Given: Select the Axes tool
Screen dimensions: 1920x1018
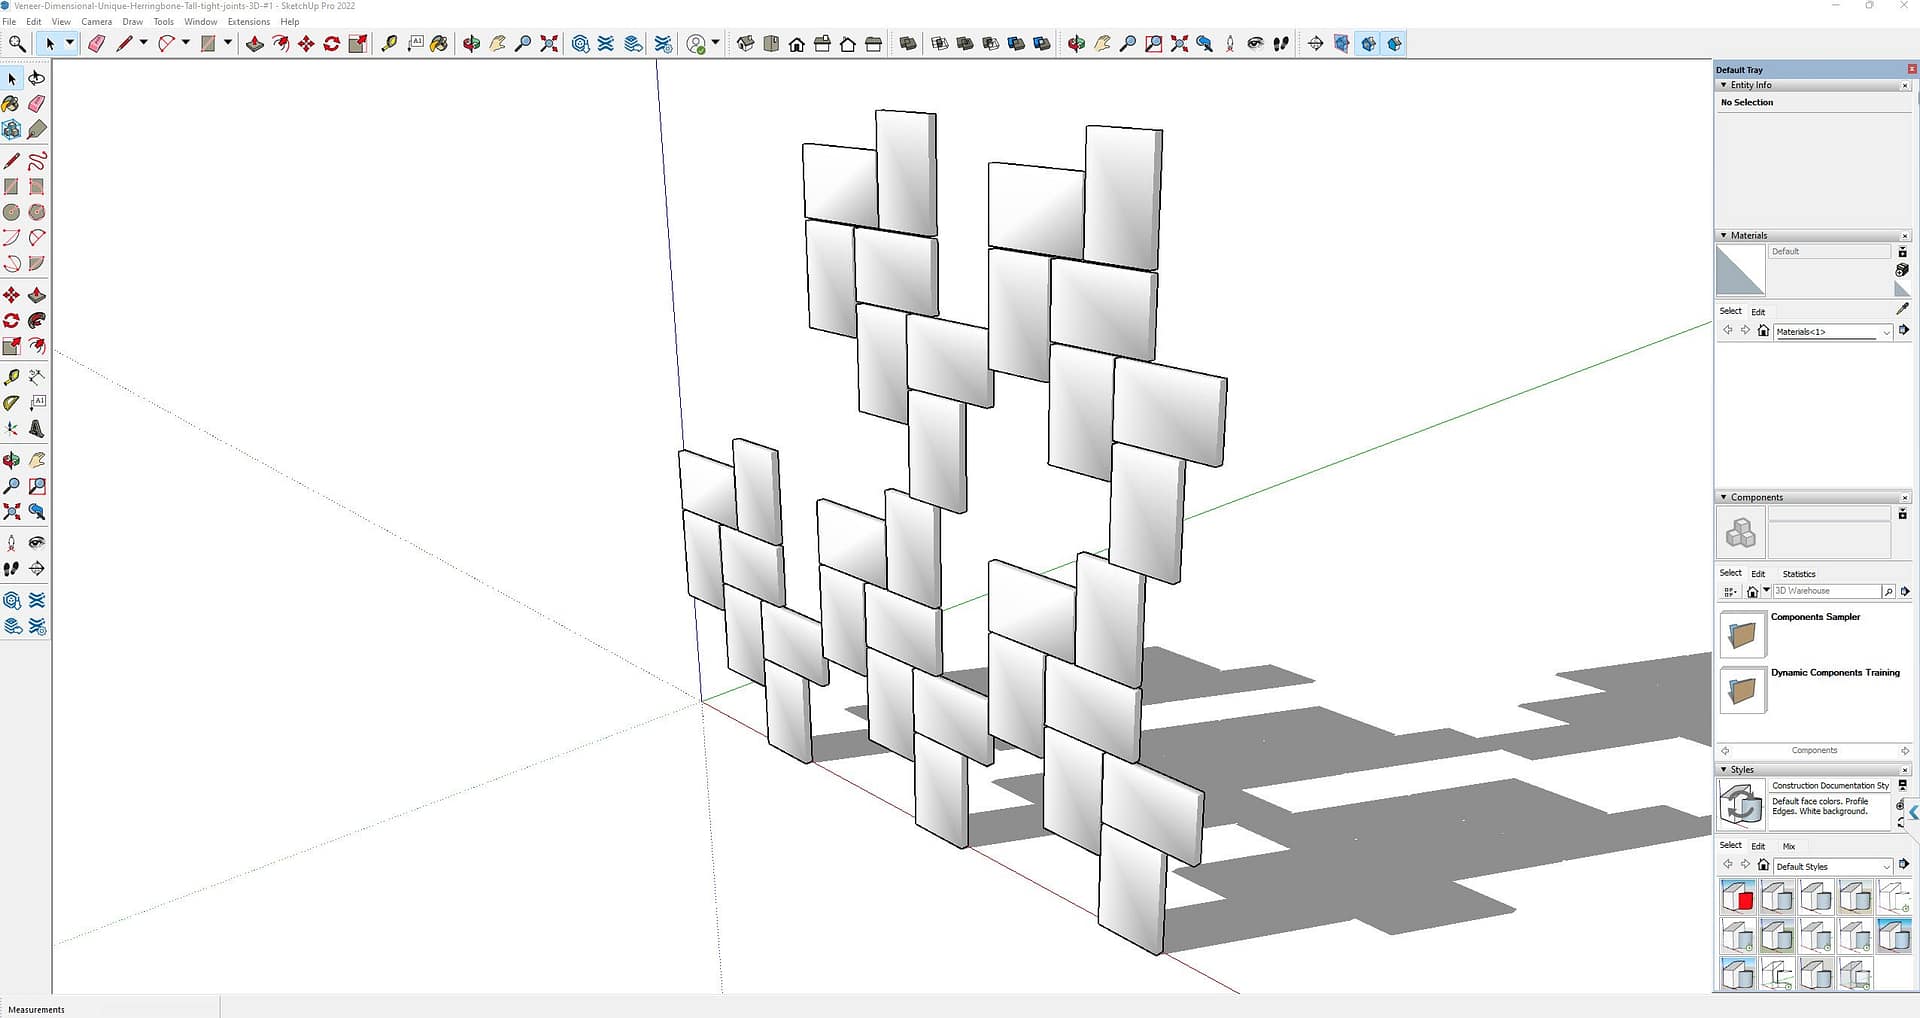Looking at the screenshot, I should coord(11,429).
